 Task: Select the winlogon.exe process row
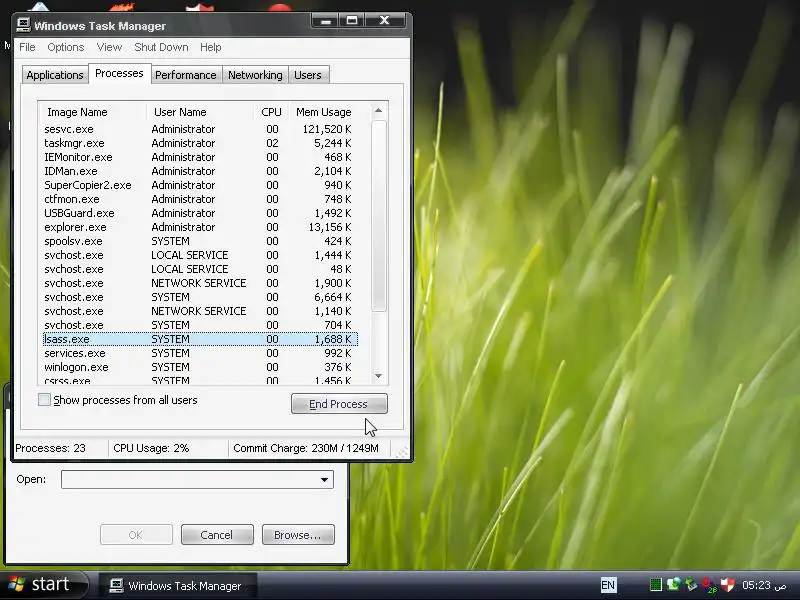tap(200, 367)
